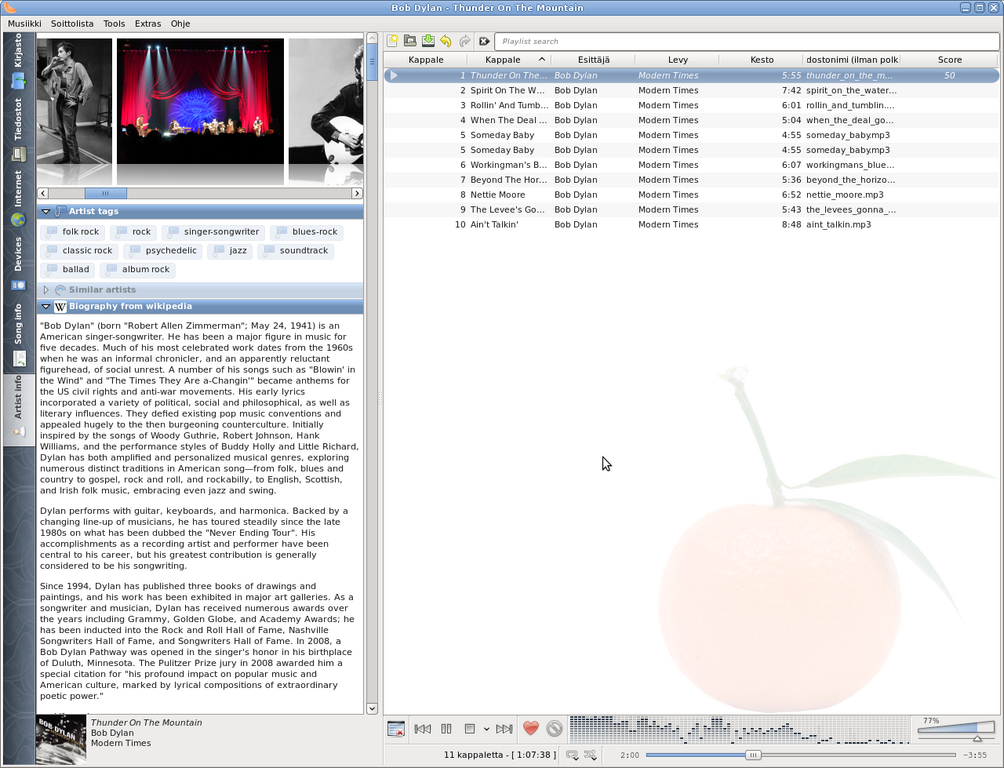Create a new playlist with the star icon
Image resolution: width=1004 pixels, height=768 pixels.
[x=393, y=41]
